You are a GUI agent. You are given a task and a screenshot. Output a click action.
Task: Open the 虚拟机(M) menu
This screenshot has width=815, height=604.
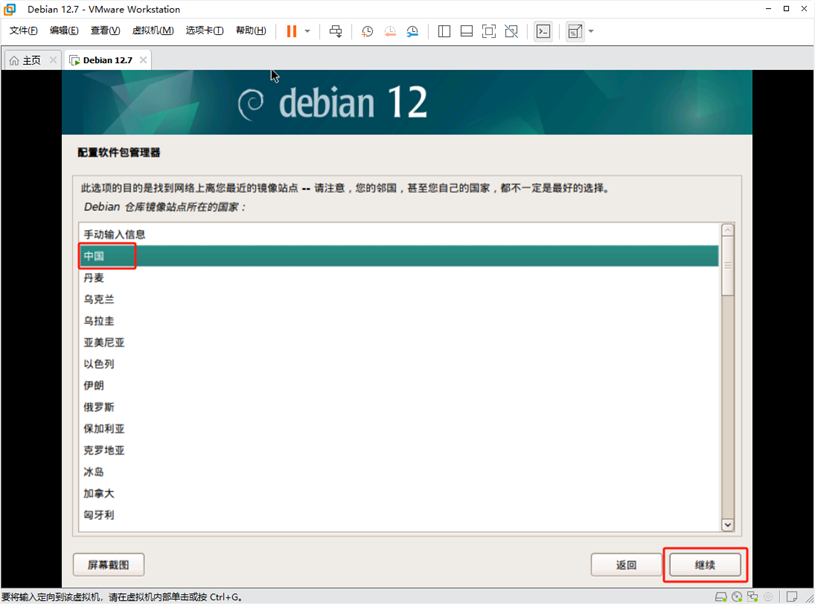pyautogui.click(x=153, y=31)
